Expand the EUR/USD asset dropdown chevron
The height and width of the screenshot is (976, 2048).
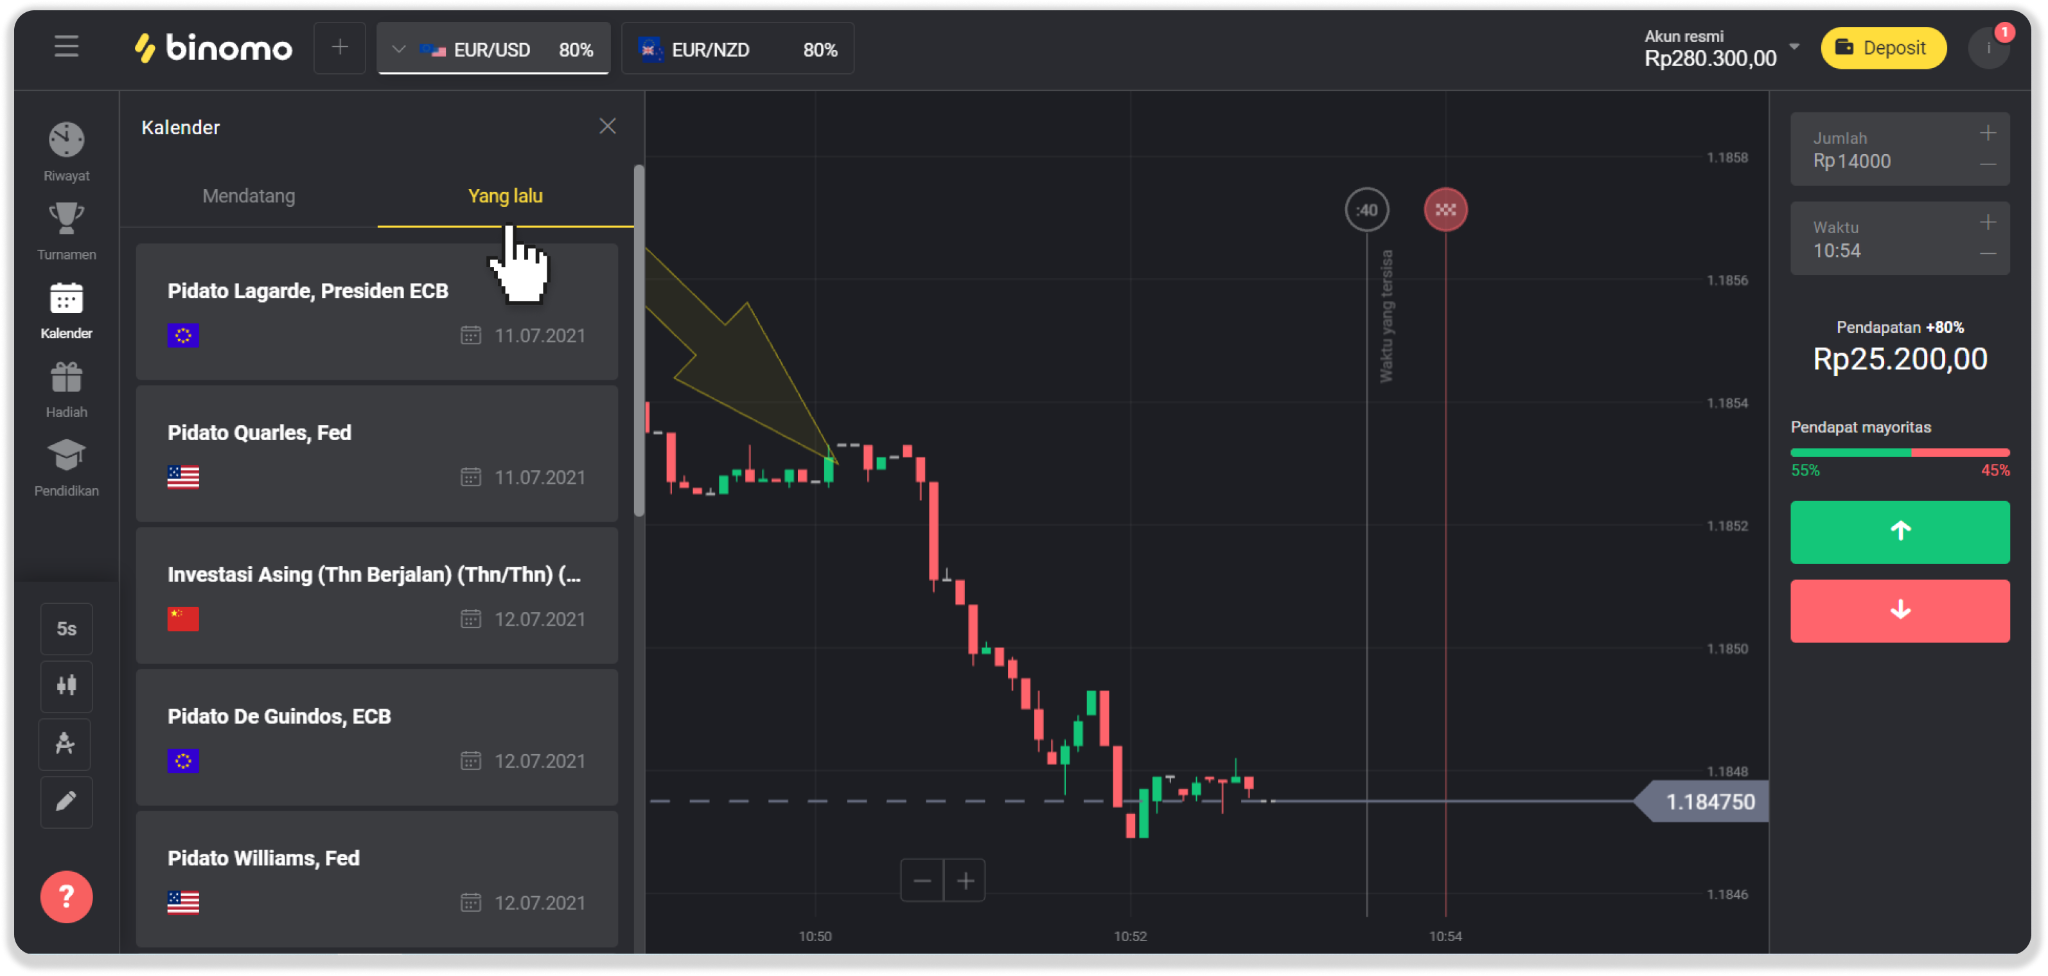399,49
